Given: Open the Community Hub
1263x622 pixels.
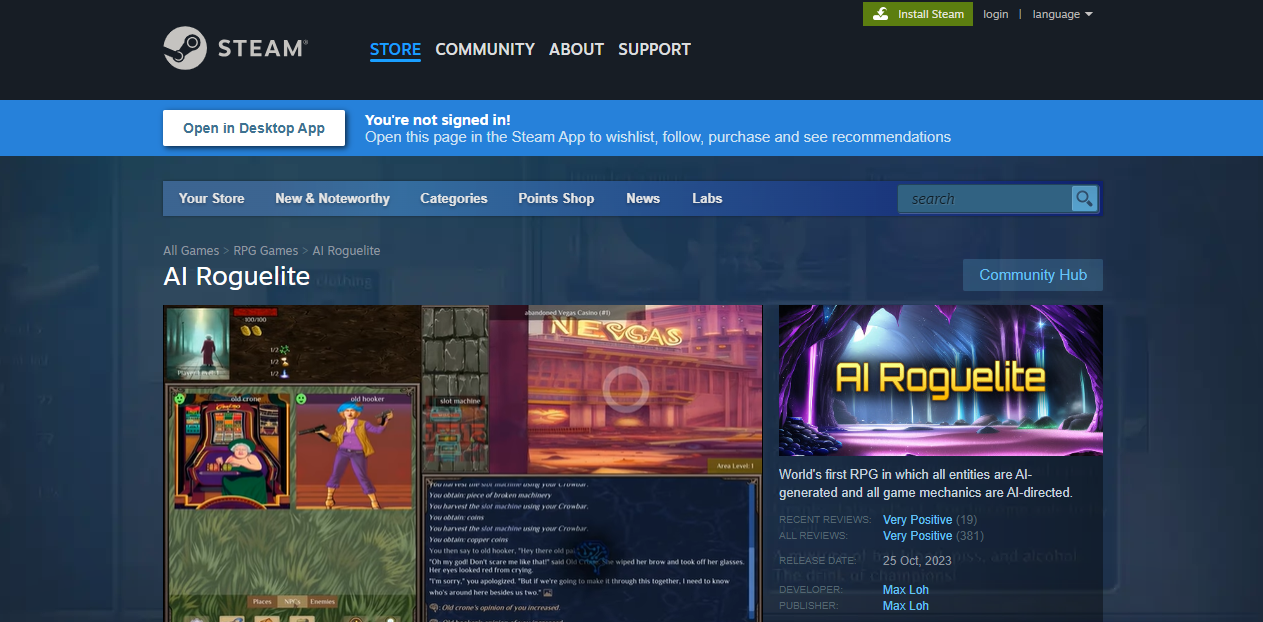Looking at the screenshot, I should coord(1033,275).
